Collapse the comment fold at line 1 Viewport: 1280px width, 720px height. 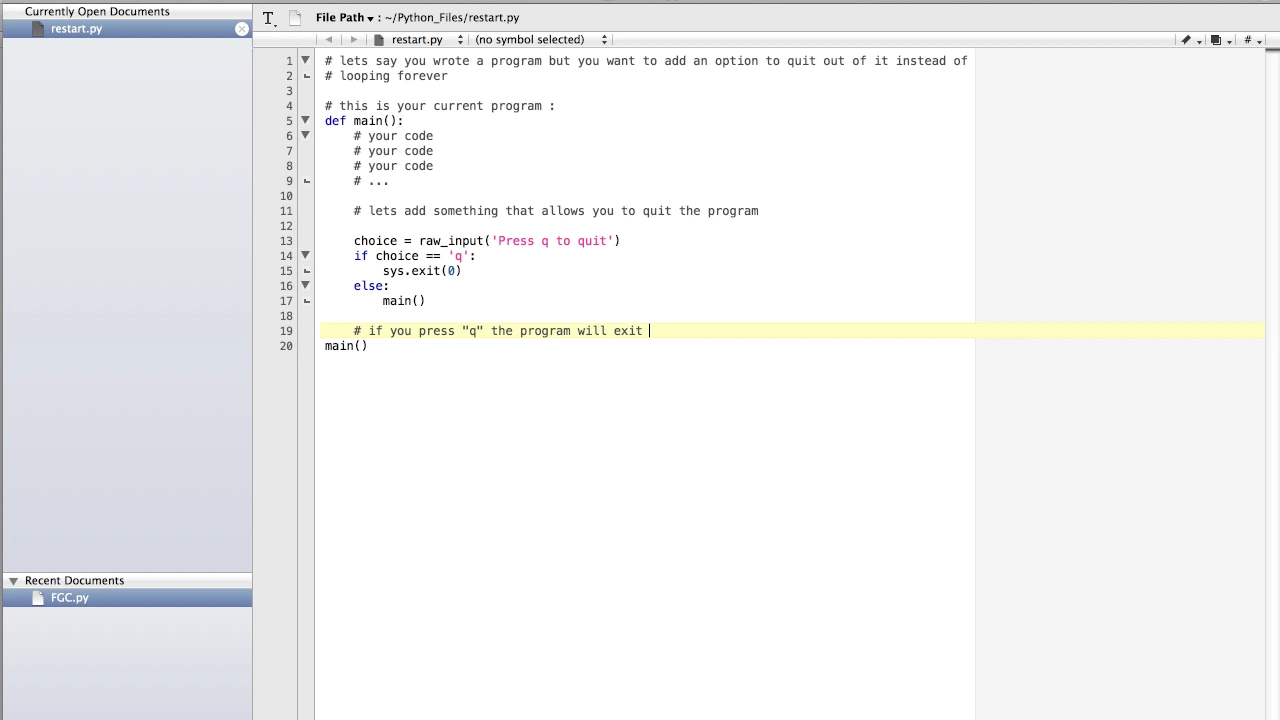306,60
